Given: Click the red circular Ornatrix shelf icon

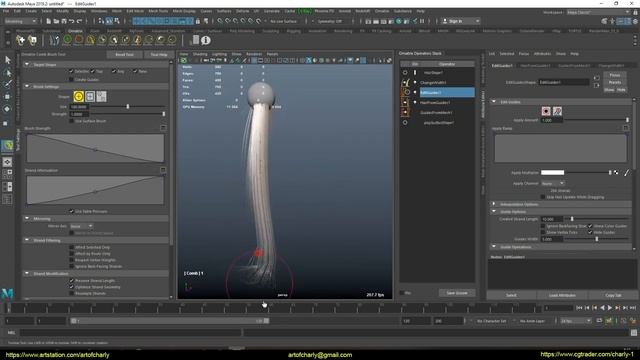Looking at the screenshot, I should pyautogui.click(x=79, y=40).
